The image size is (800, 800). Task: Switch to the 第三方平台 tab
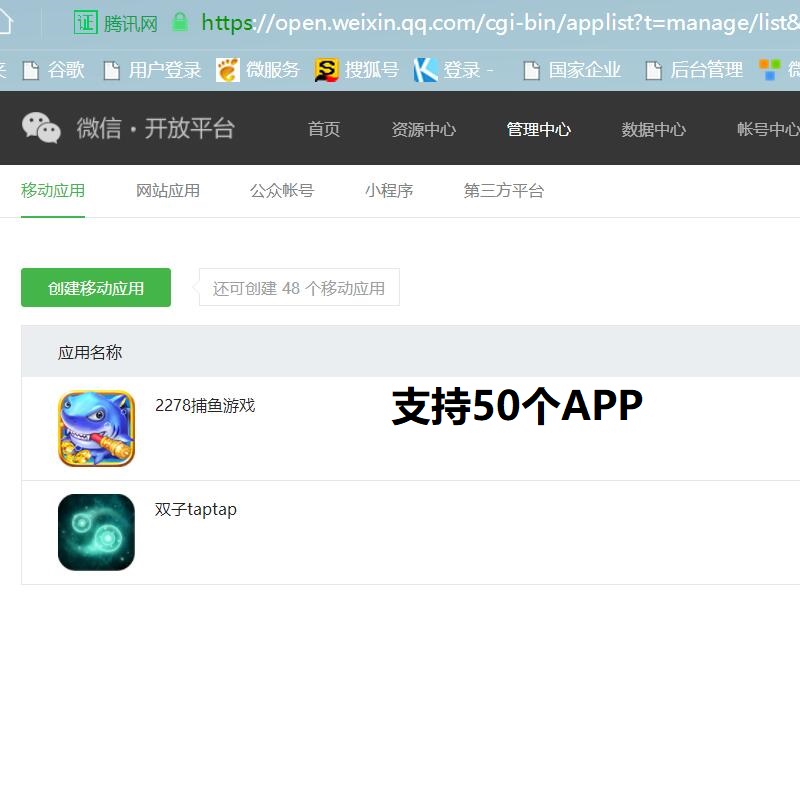tap(504, 191)
